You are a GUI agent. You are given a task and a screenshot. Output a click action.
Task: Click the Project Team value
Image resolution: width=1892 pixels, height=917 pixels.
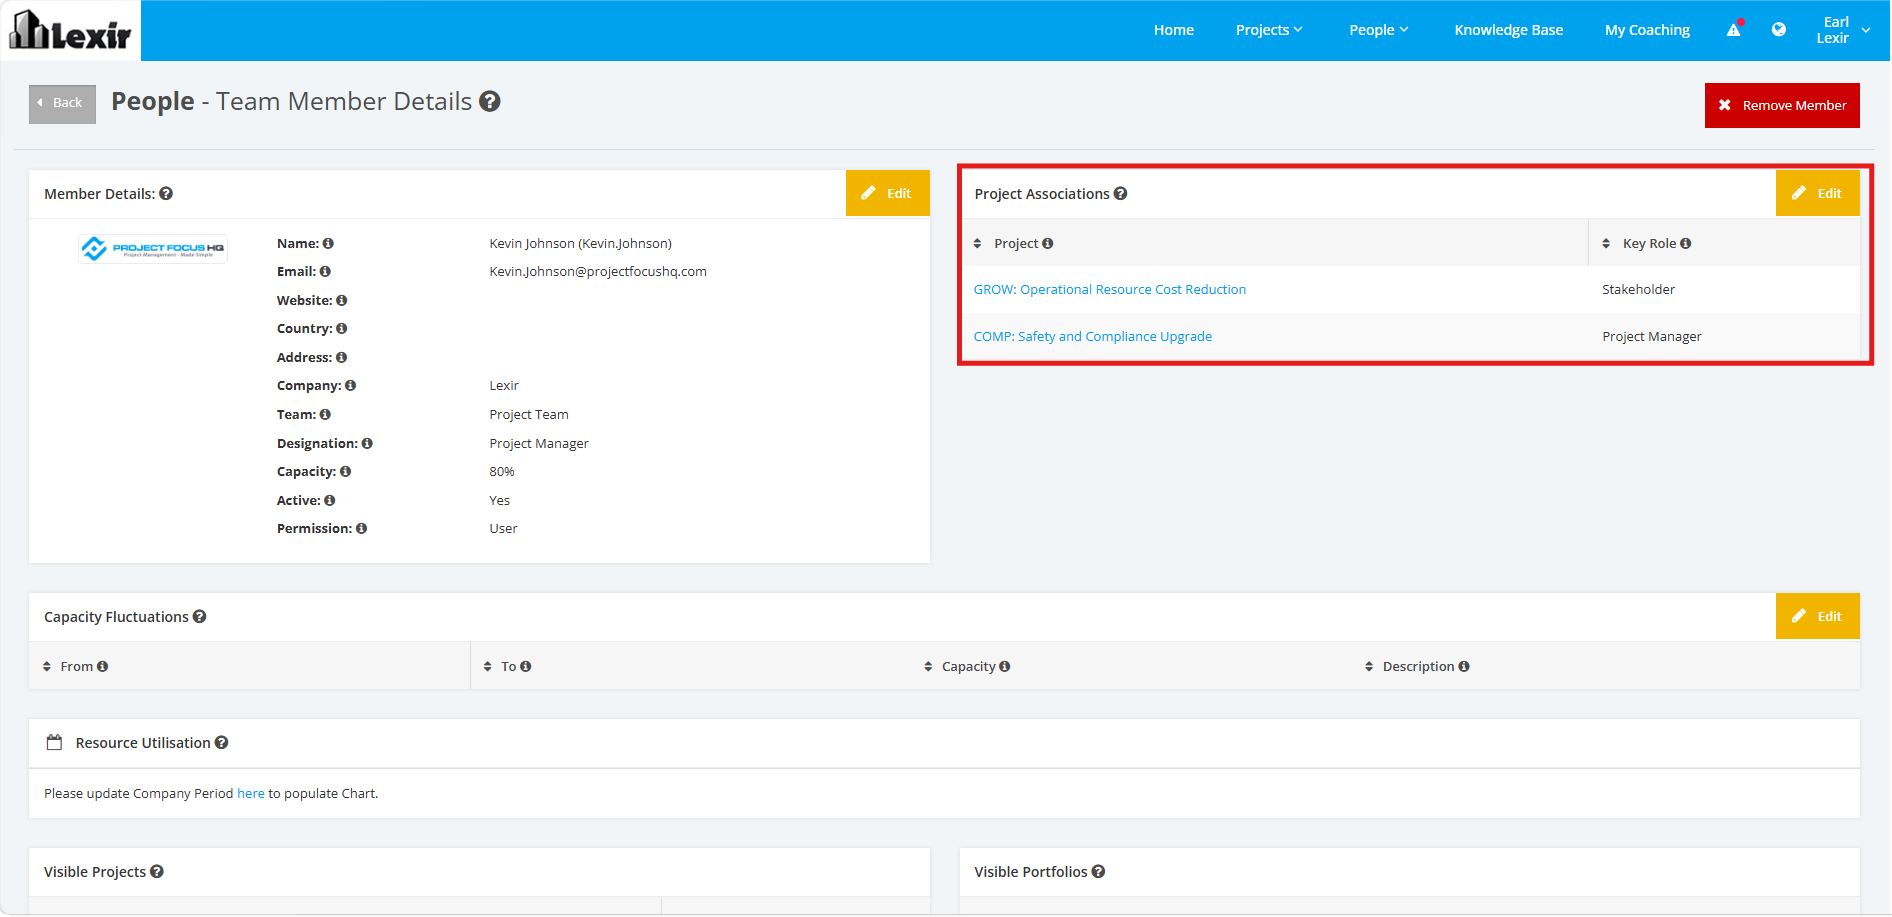pos(529,415)
